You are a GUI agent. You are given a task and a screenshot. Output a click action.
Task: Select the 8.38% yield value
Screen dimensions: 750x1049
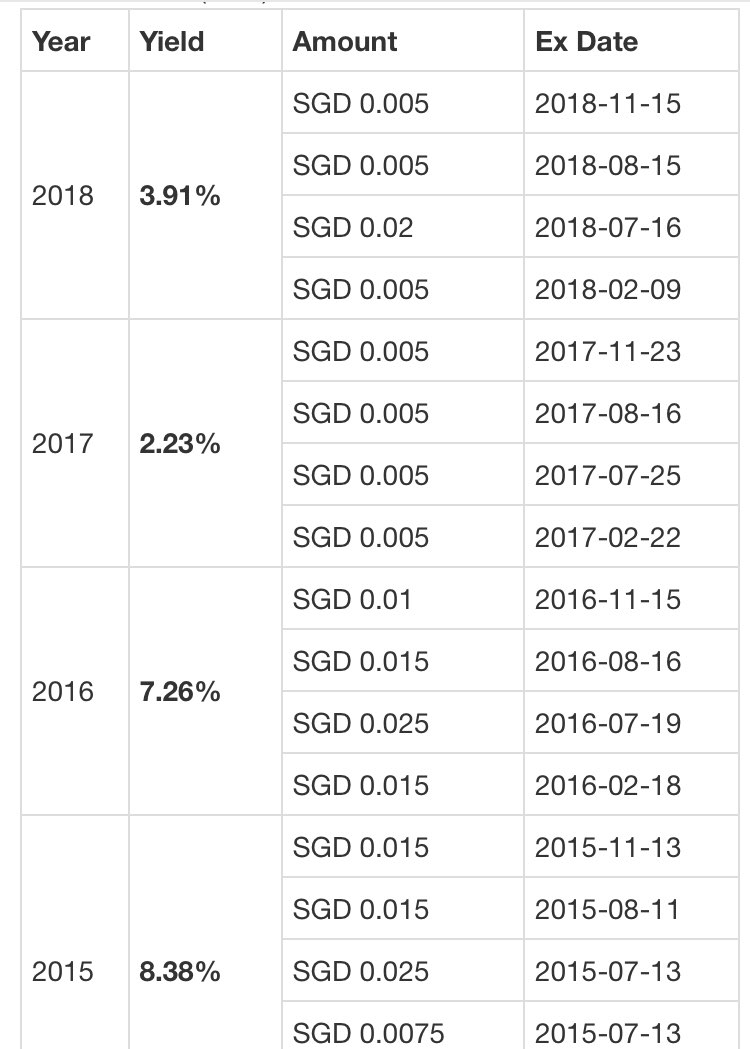point(180,972)
